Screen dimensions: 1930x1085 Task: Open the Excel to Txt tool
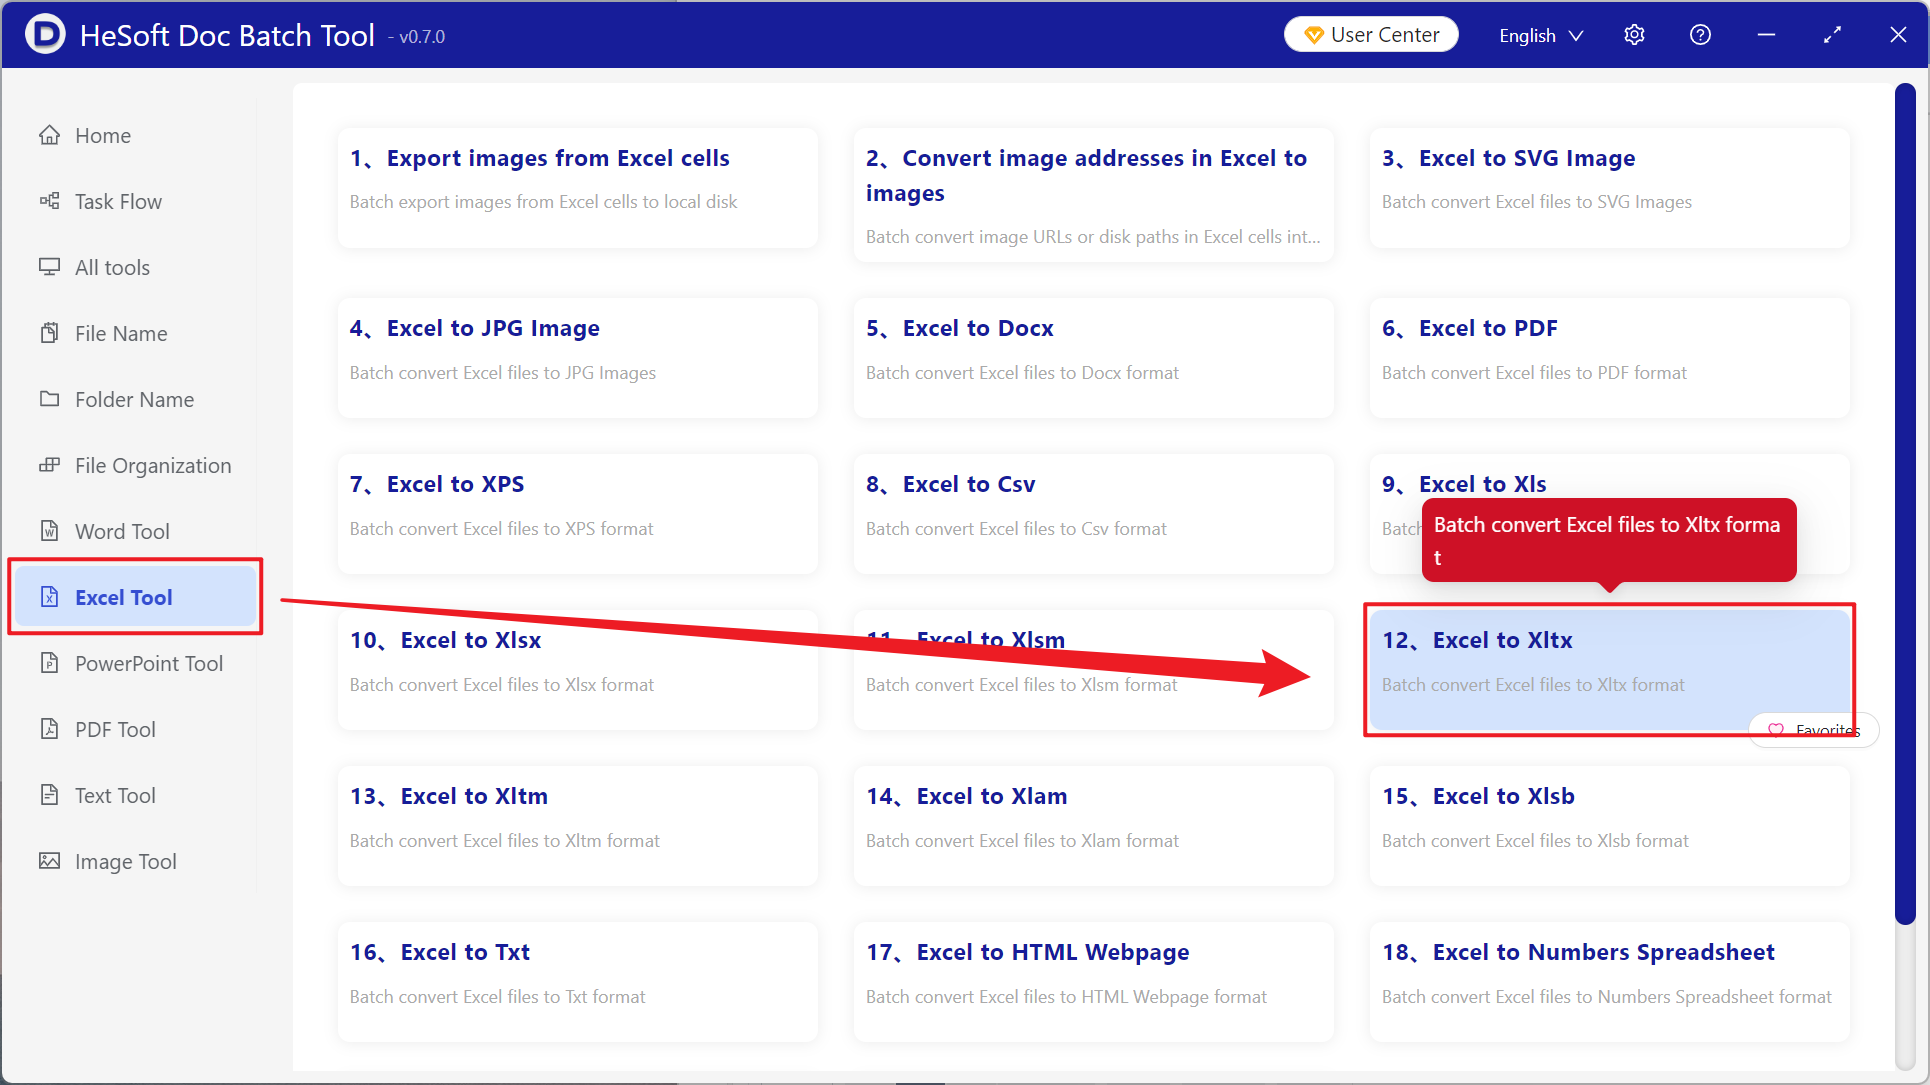578,982
